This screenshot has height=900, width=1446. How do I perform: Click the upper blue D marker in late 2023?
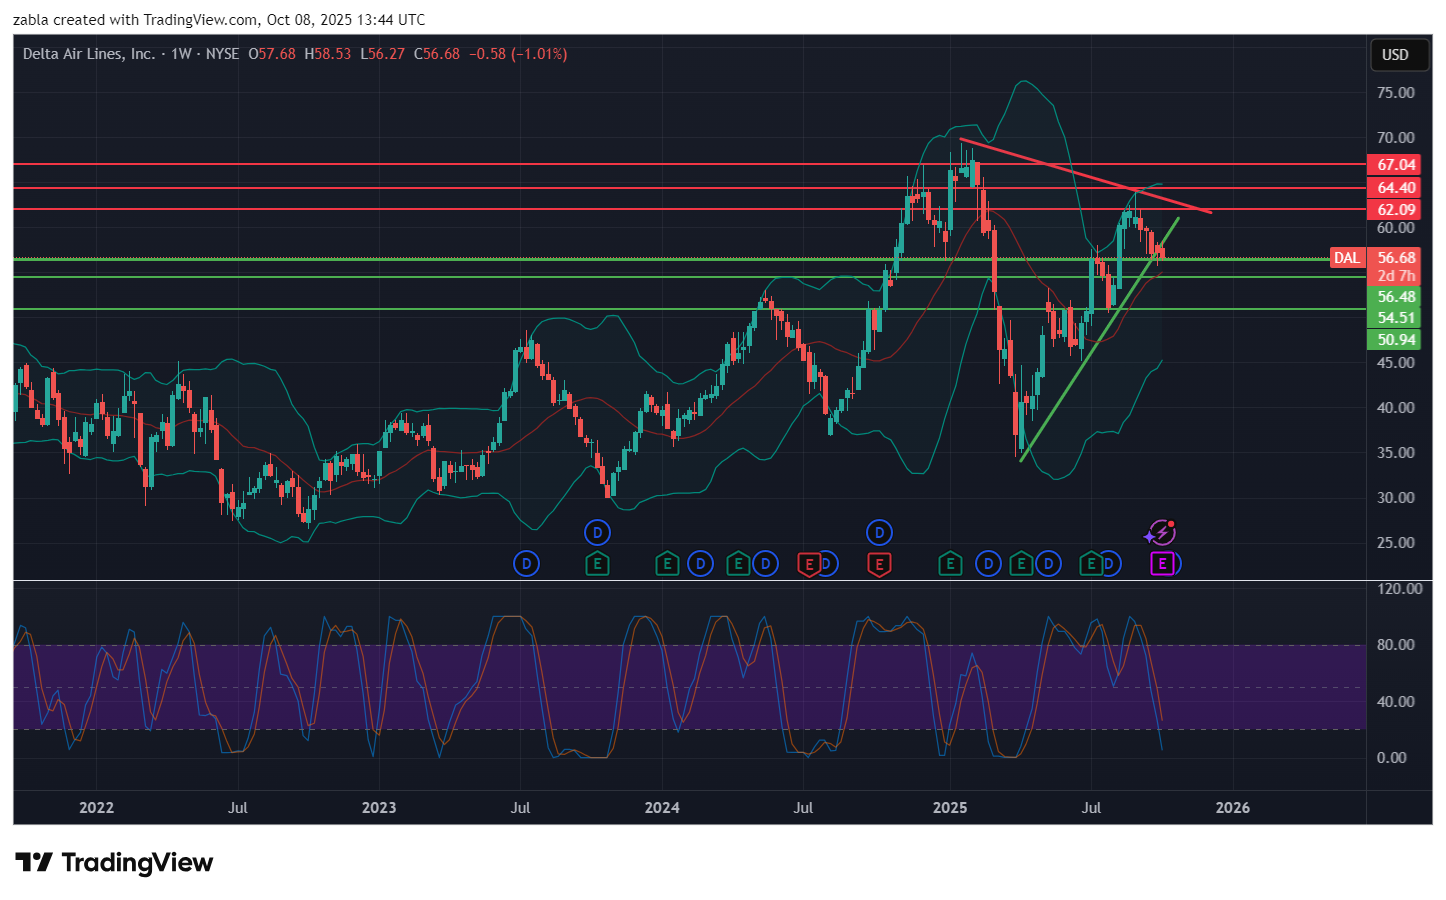pos(597,532)
